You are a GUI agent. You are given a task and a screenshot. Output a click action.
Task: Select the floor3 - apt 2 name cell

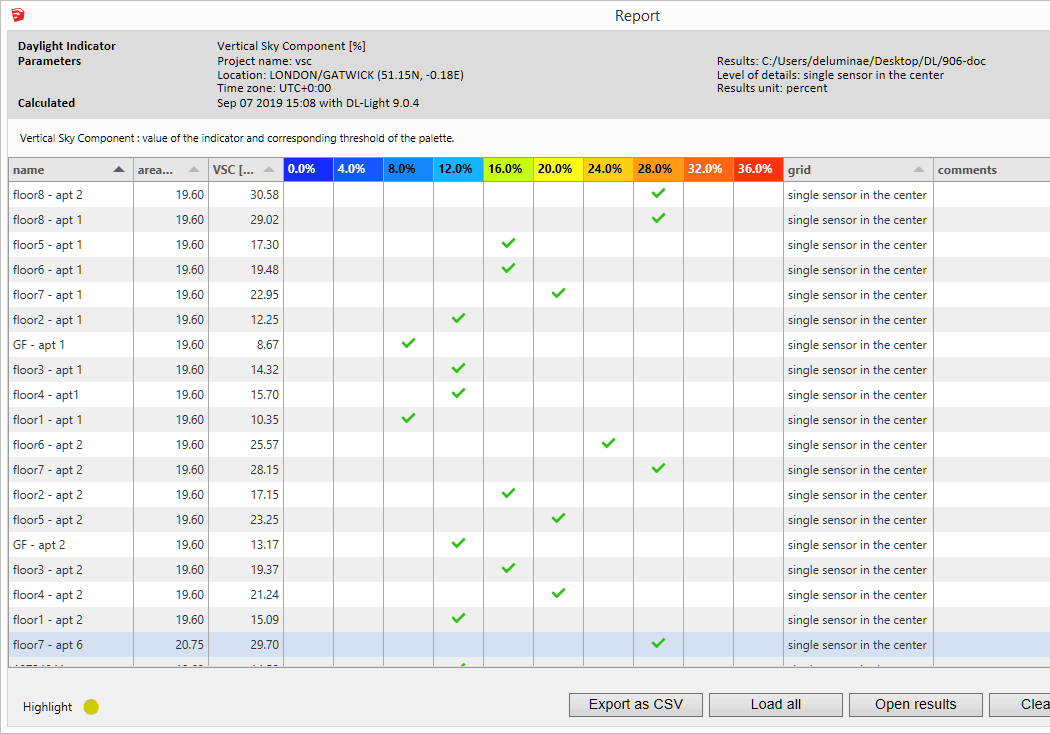point(71,570)
